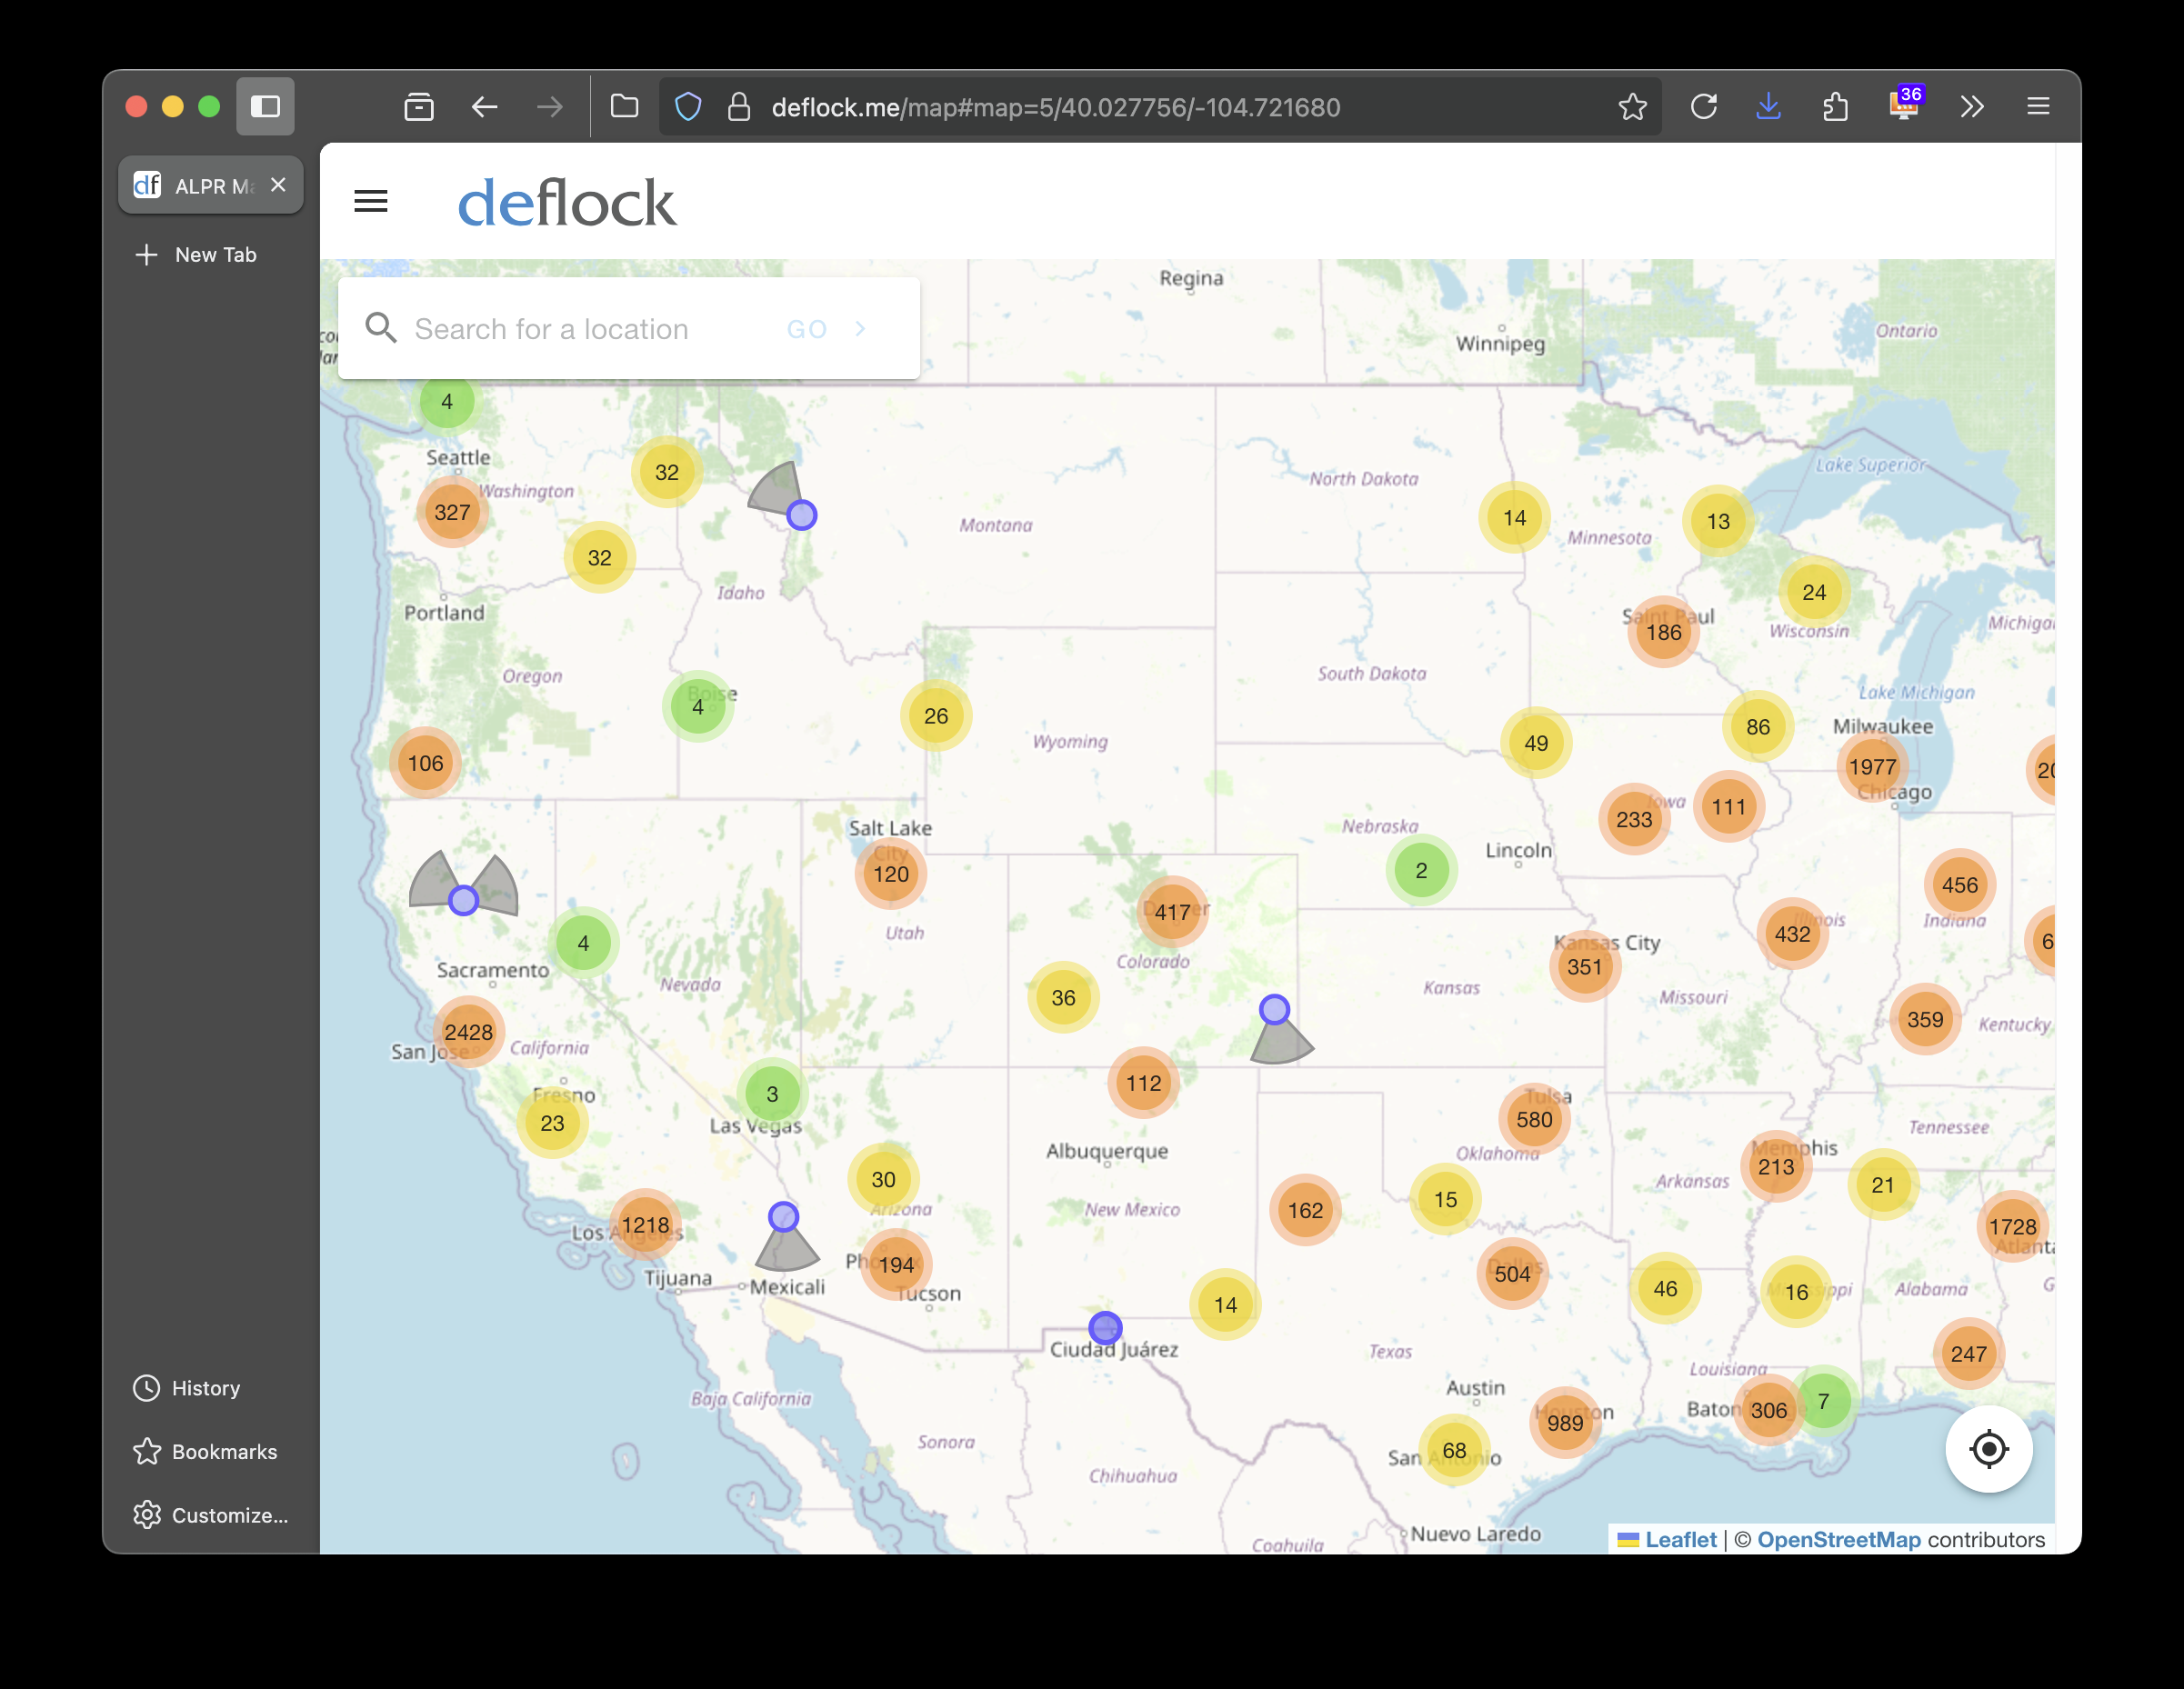The image size is (2184, 1689).
Task: Open the browser application menu
Action: pos(2038,107)
